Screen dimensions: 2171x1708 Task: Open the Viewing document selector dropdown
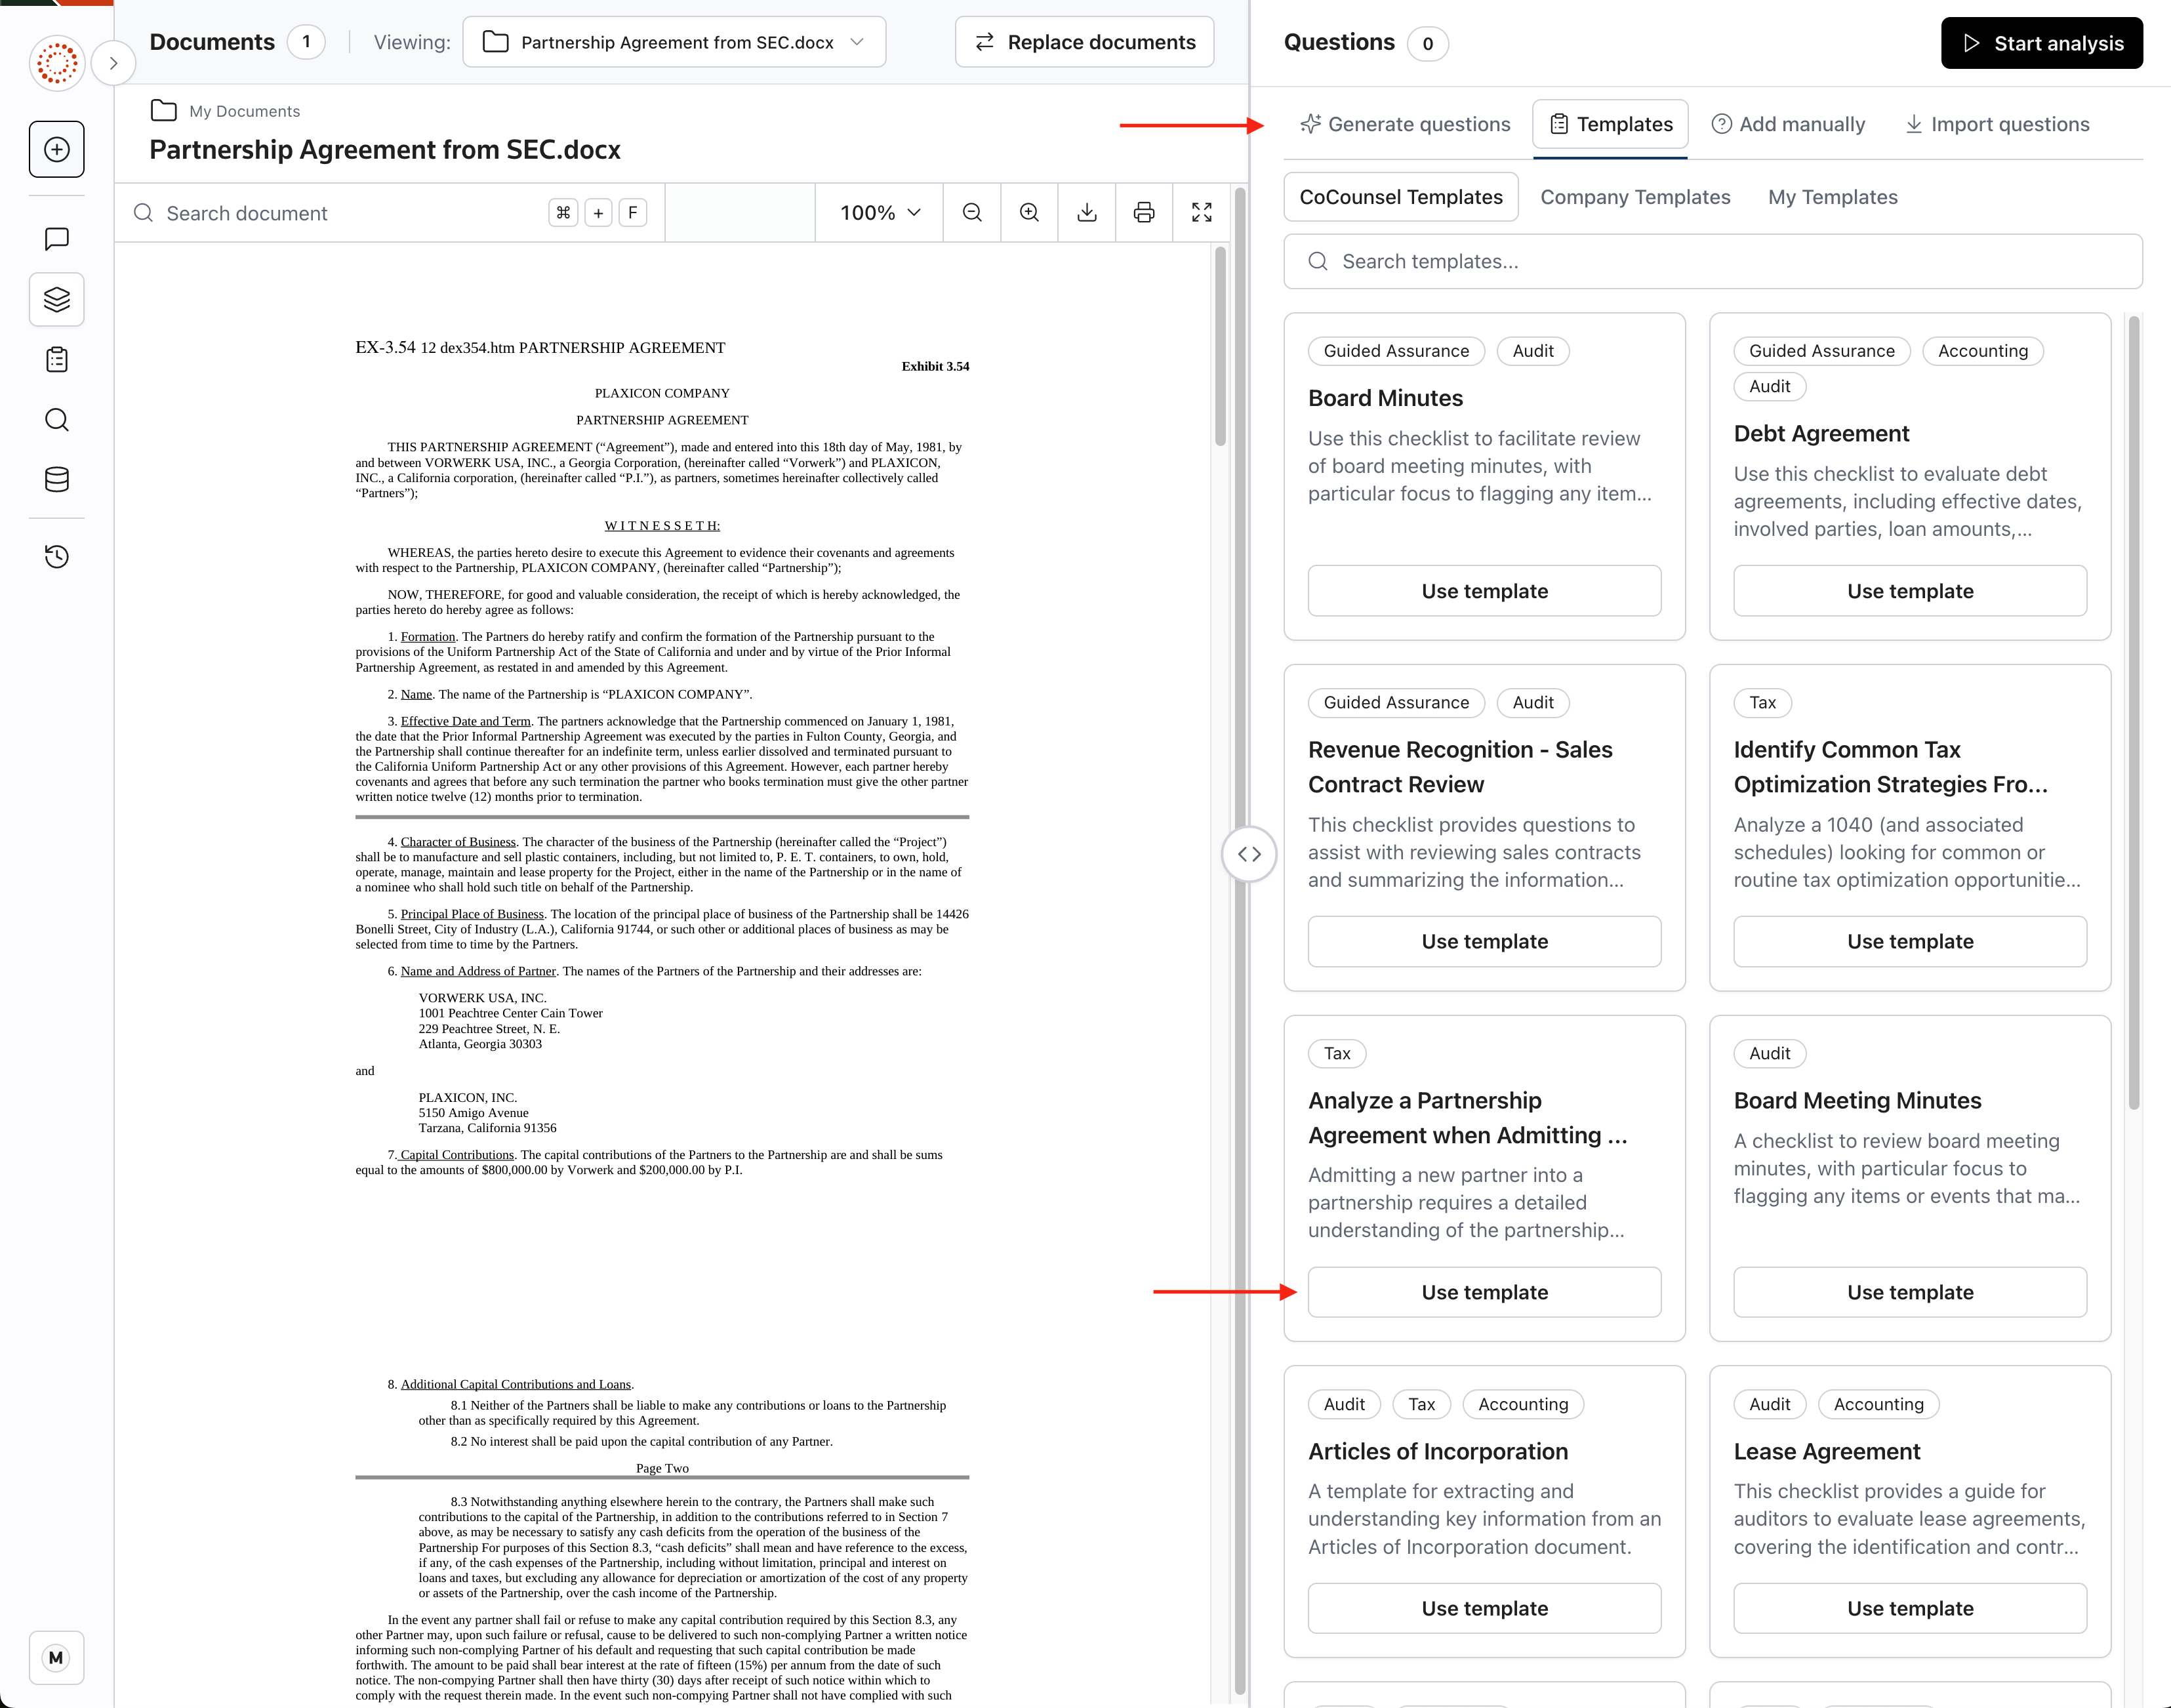coord(674,42)
